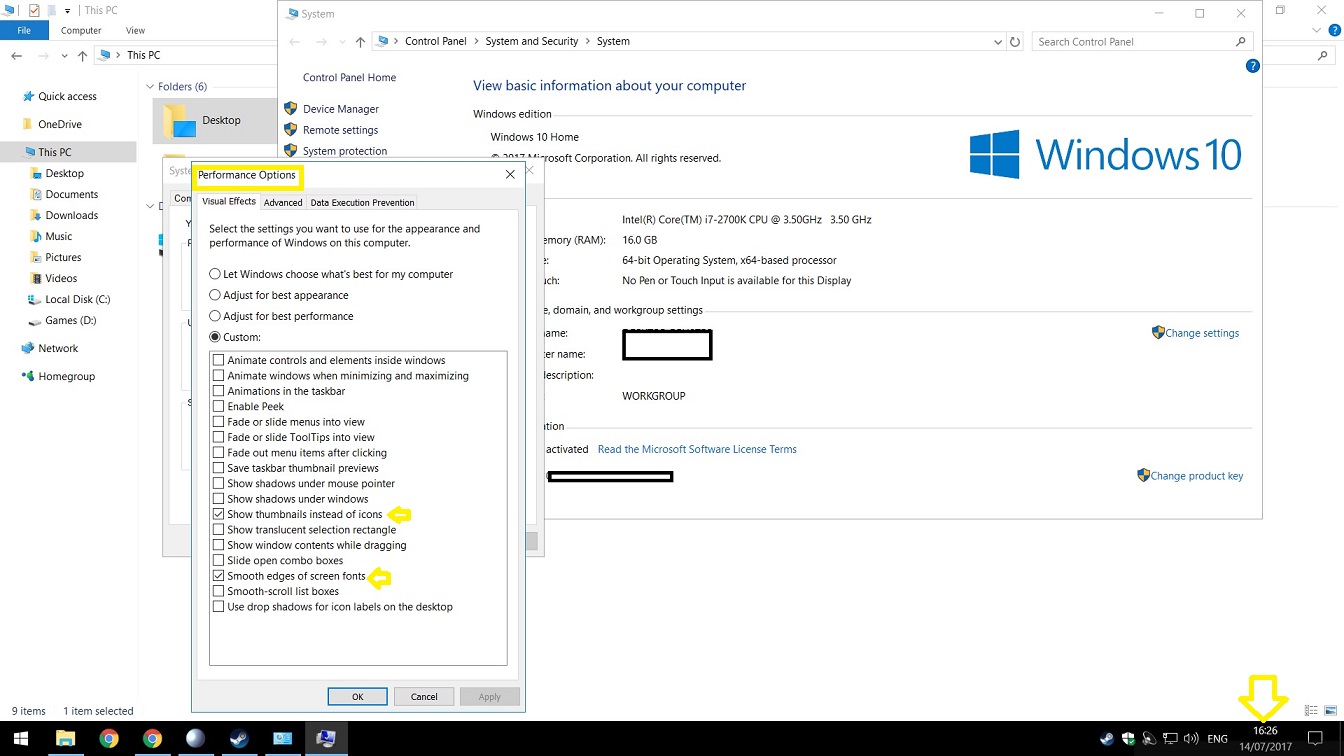Open the Computer ribbon tab
This screenshot has width=1344, height=756.
click(81, 30)
